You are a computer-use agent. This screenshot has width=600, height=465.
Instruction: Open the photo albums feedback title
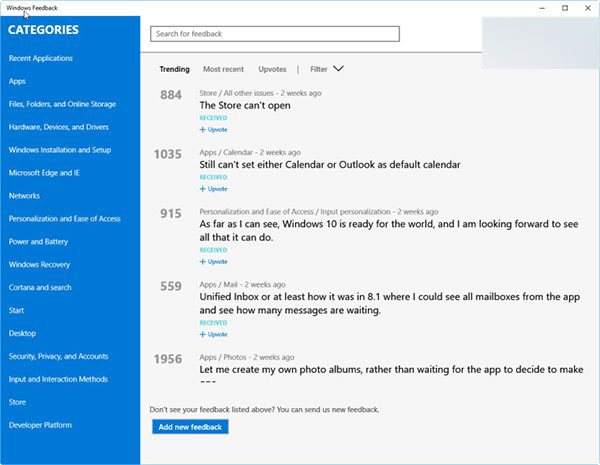click(x=391, y=370)
